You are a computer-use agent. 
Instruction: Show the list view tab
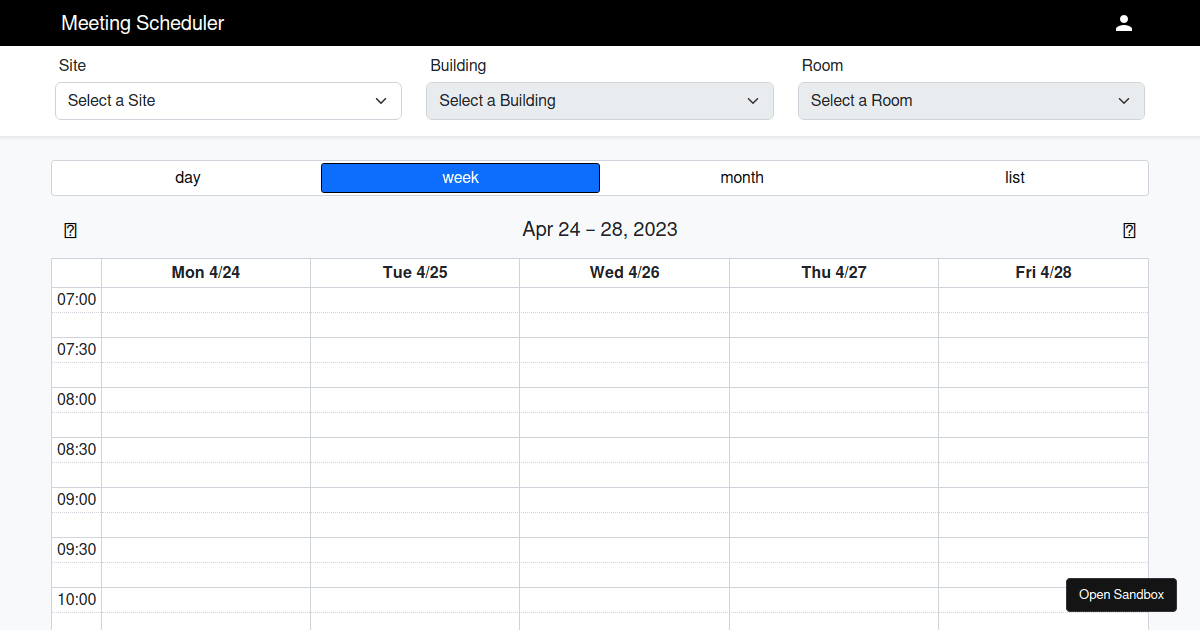(x=1014, y=178)
